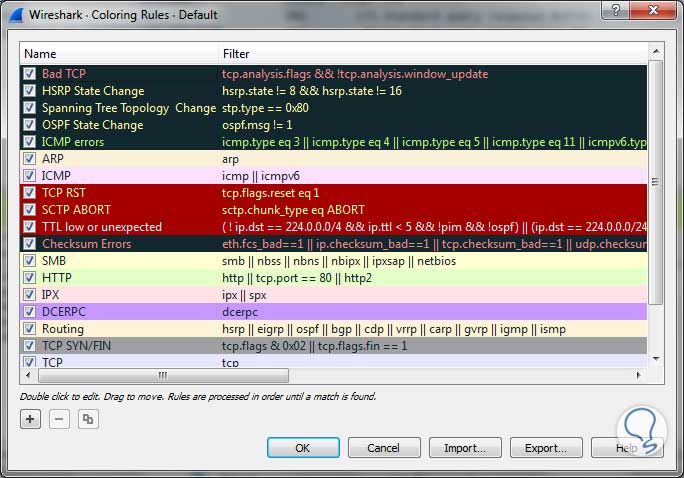Toggle the IPX rule checkbox

[29, 295]
